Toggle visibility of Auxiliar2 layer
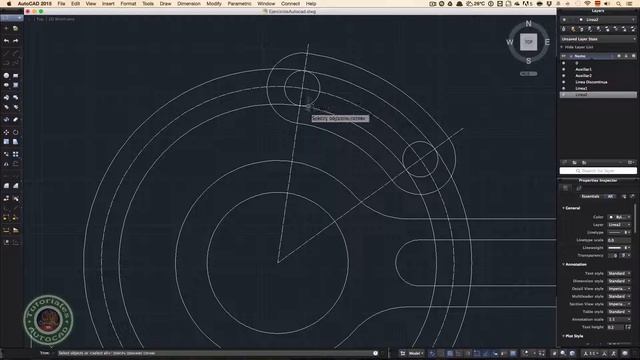Screen dimensions: 640x360 tap(564, 76)
